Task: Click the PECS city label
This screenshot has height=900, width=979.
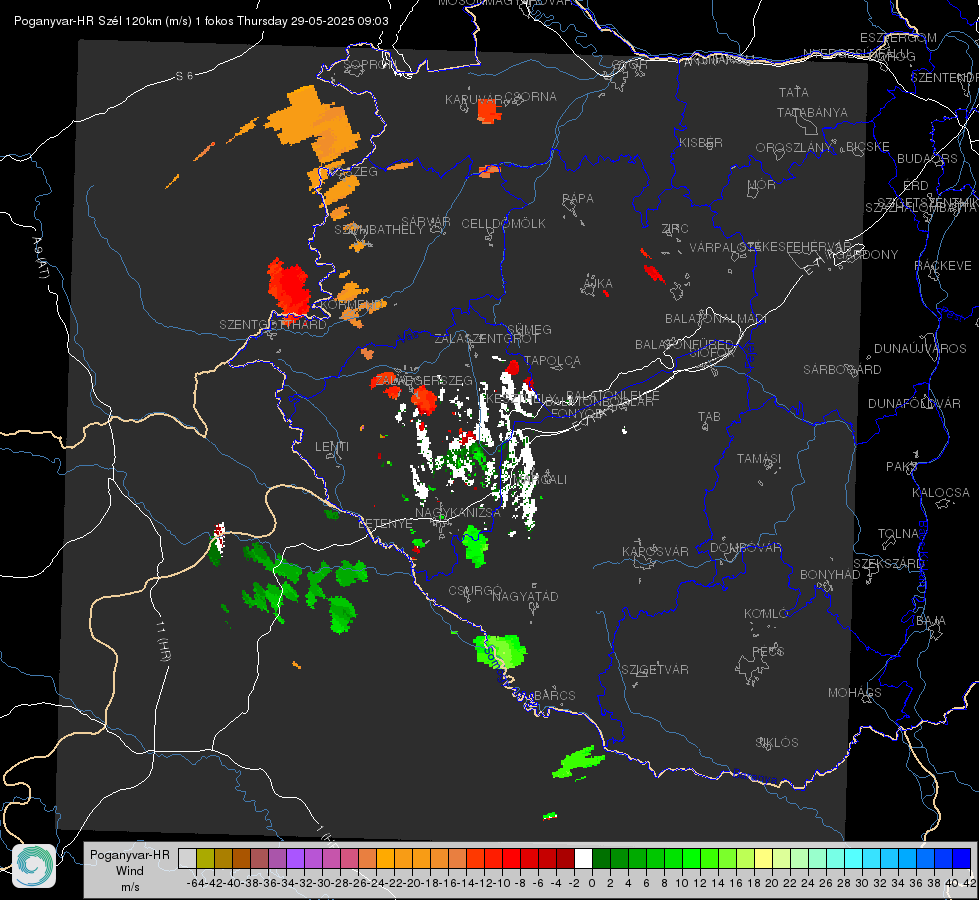Action: click(768, 651)
